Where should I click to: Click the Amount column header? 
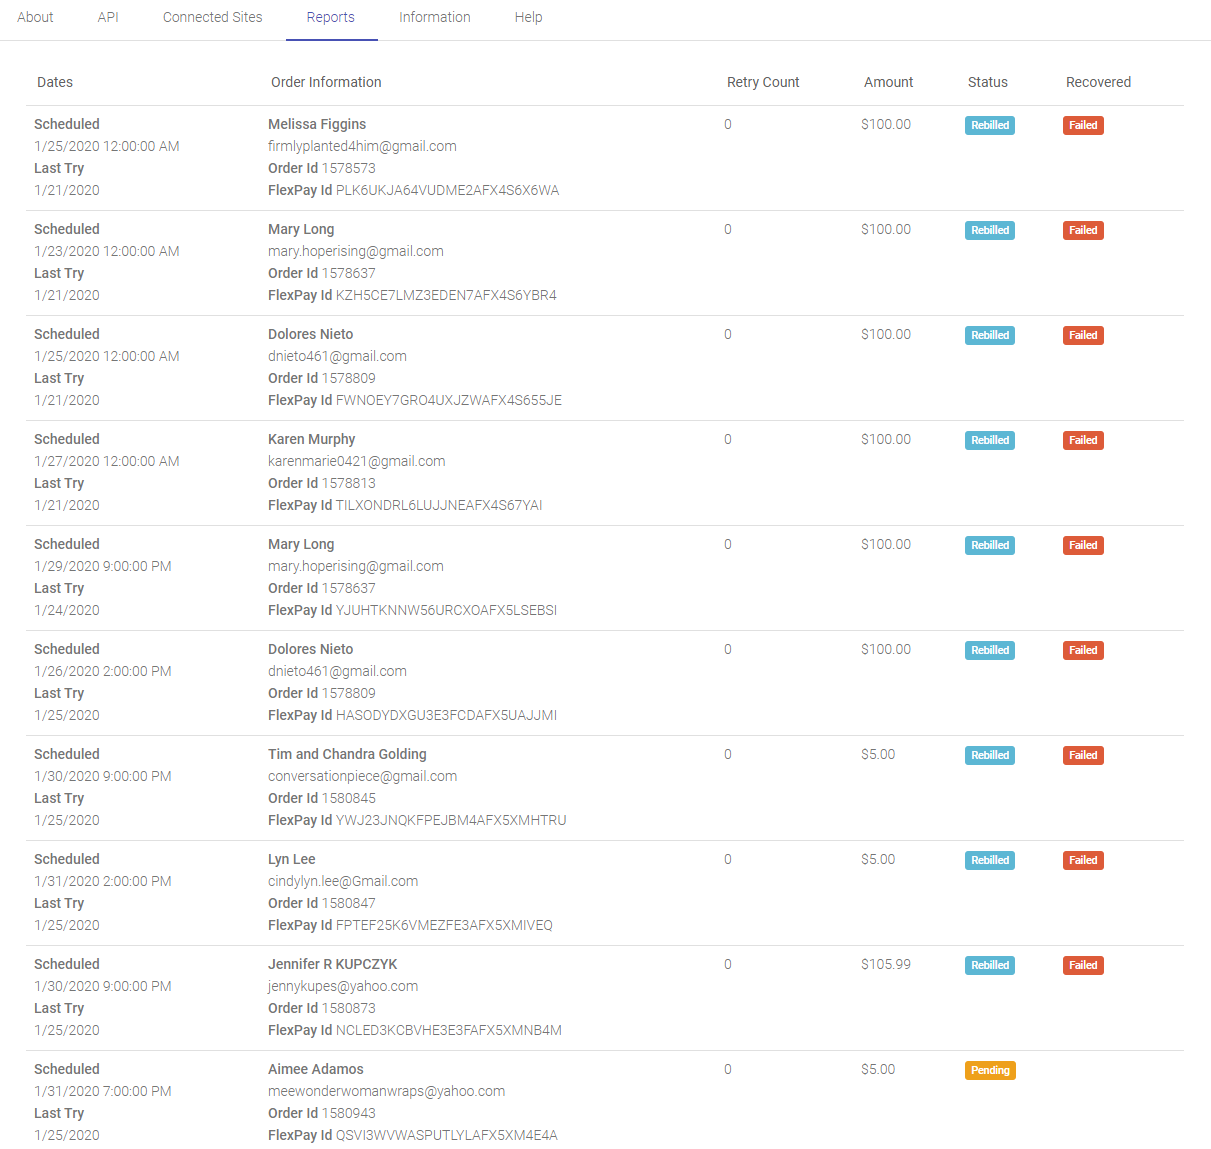[888, 82]
